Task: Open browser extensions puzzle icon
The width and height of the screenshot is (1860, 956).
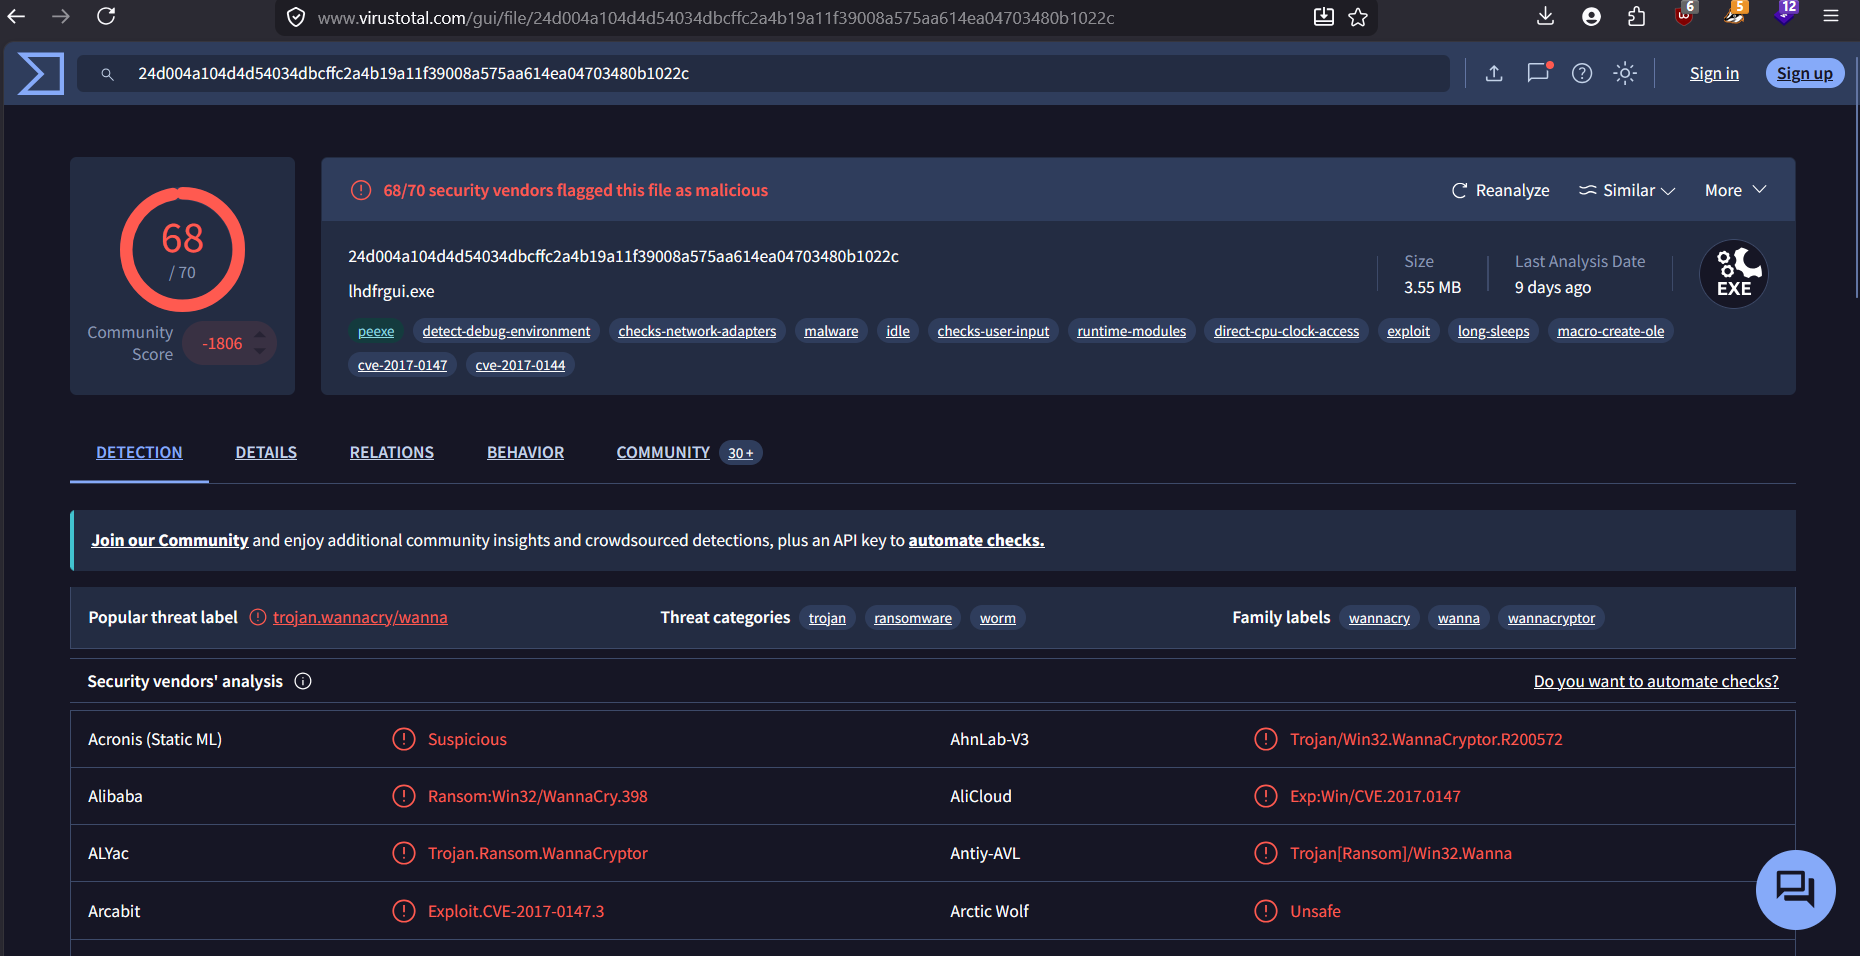Action: pyautogui.click(x=1637, y=16)
